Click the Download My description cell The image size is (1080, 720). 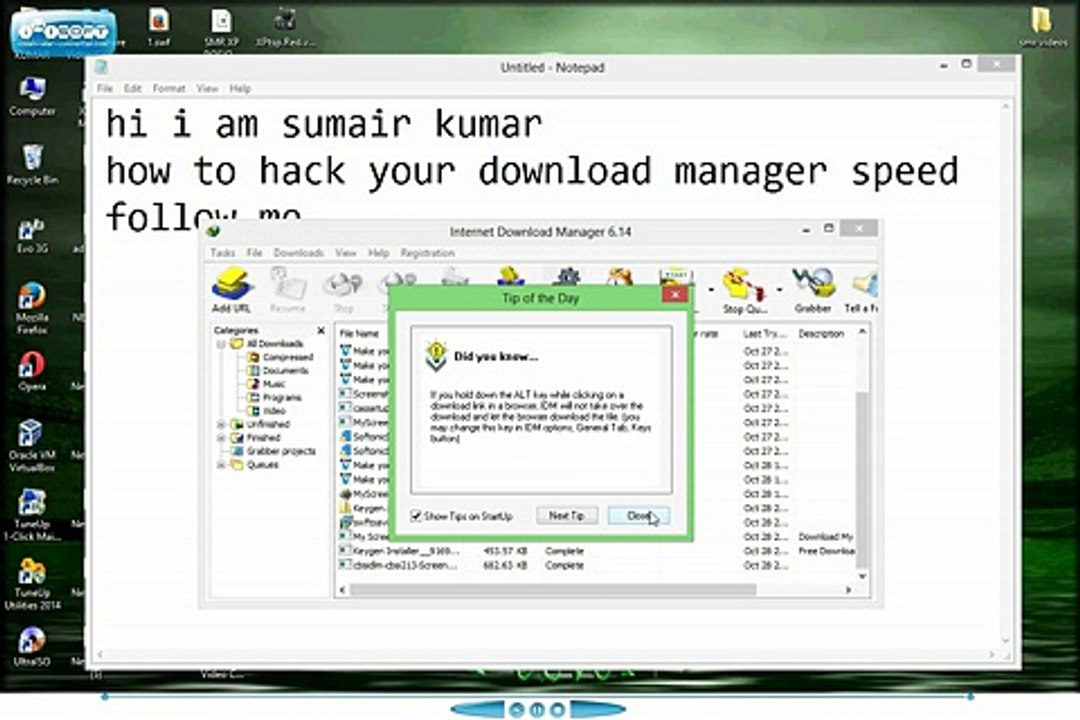pos(826,537)
